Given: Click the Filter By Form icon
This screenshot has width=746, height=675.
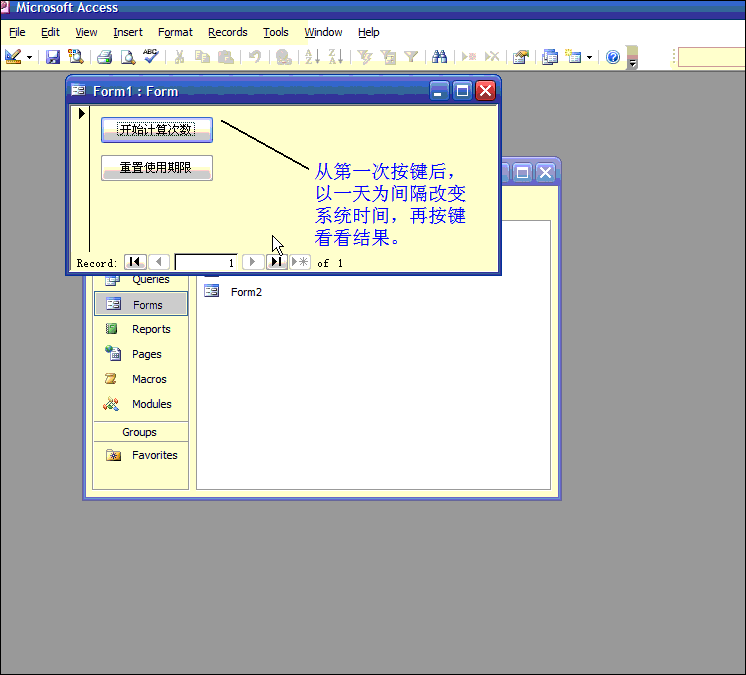Looking at the screenshot, I should [388, 57].
